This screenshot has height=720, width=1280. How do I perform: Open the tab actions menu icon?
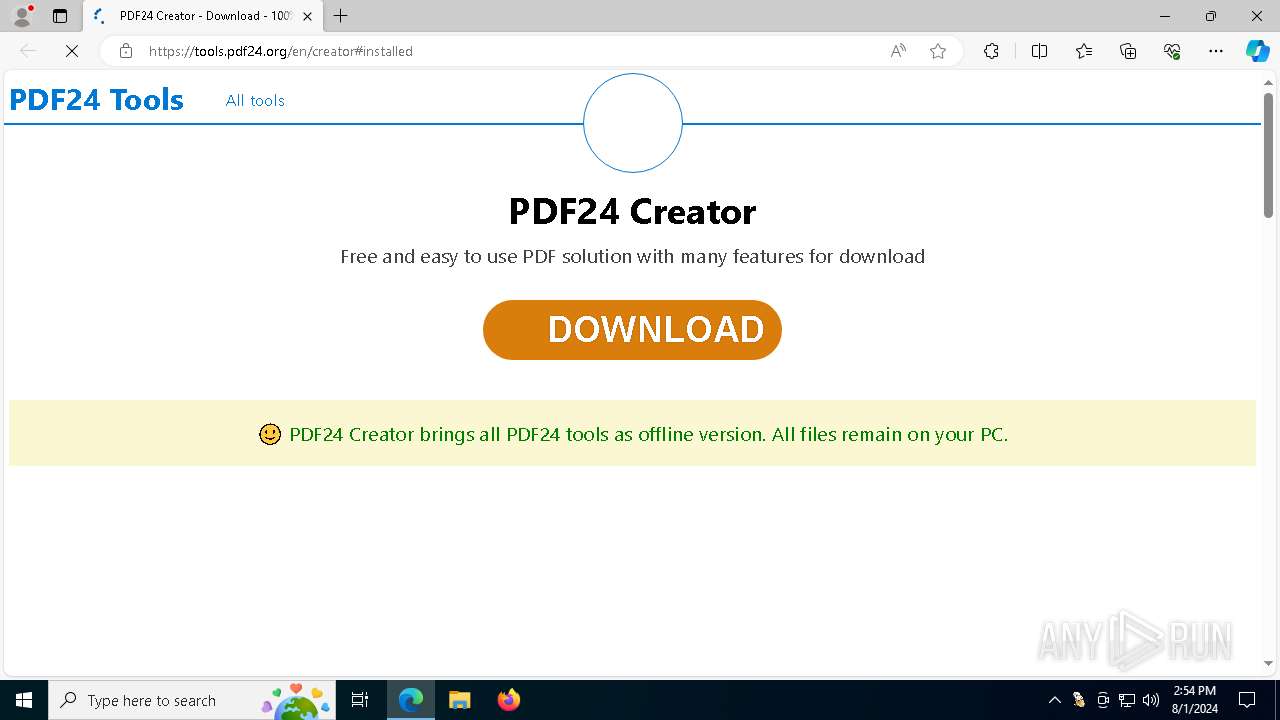coord(60,16)
